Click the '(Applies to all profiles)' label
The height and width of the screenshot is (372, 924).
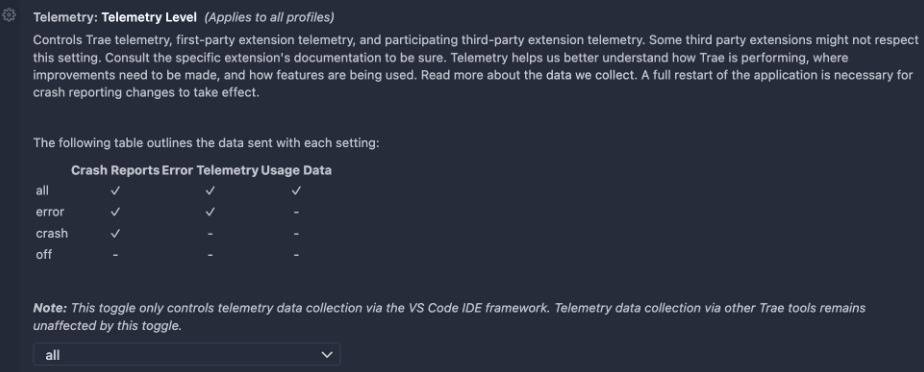(269, 17)
